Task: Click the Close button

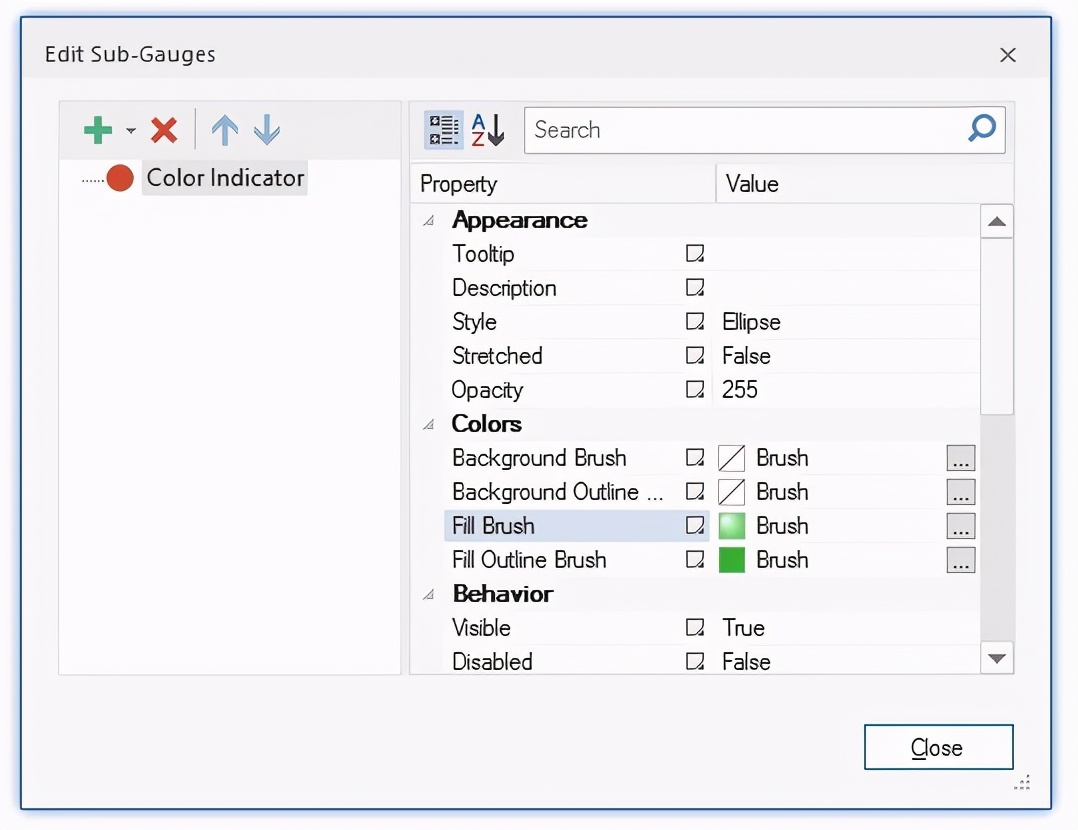Action: [937, 748]
